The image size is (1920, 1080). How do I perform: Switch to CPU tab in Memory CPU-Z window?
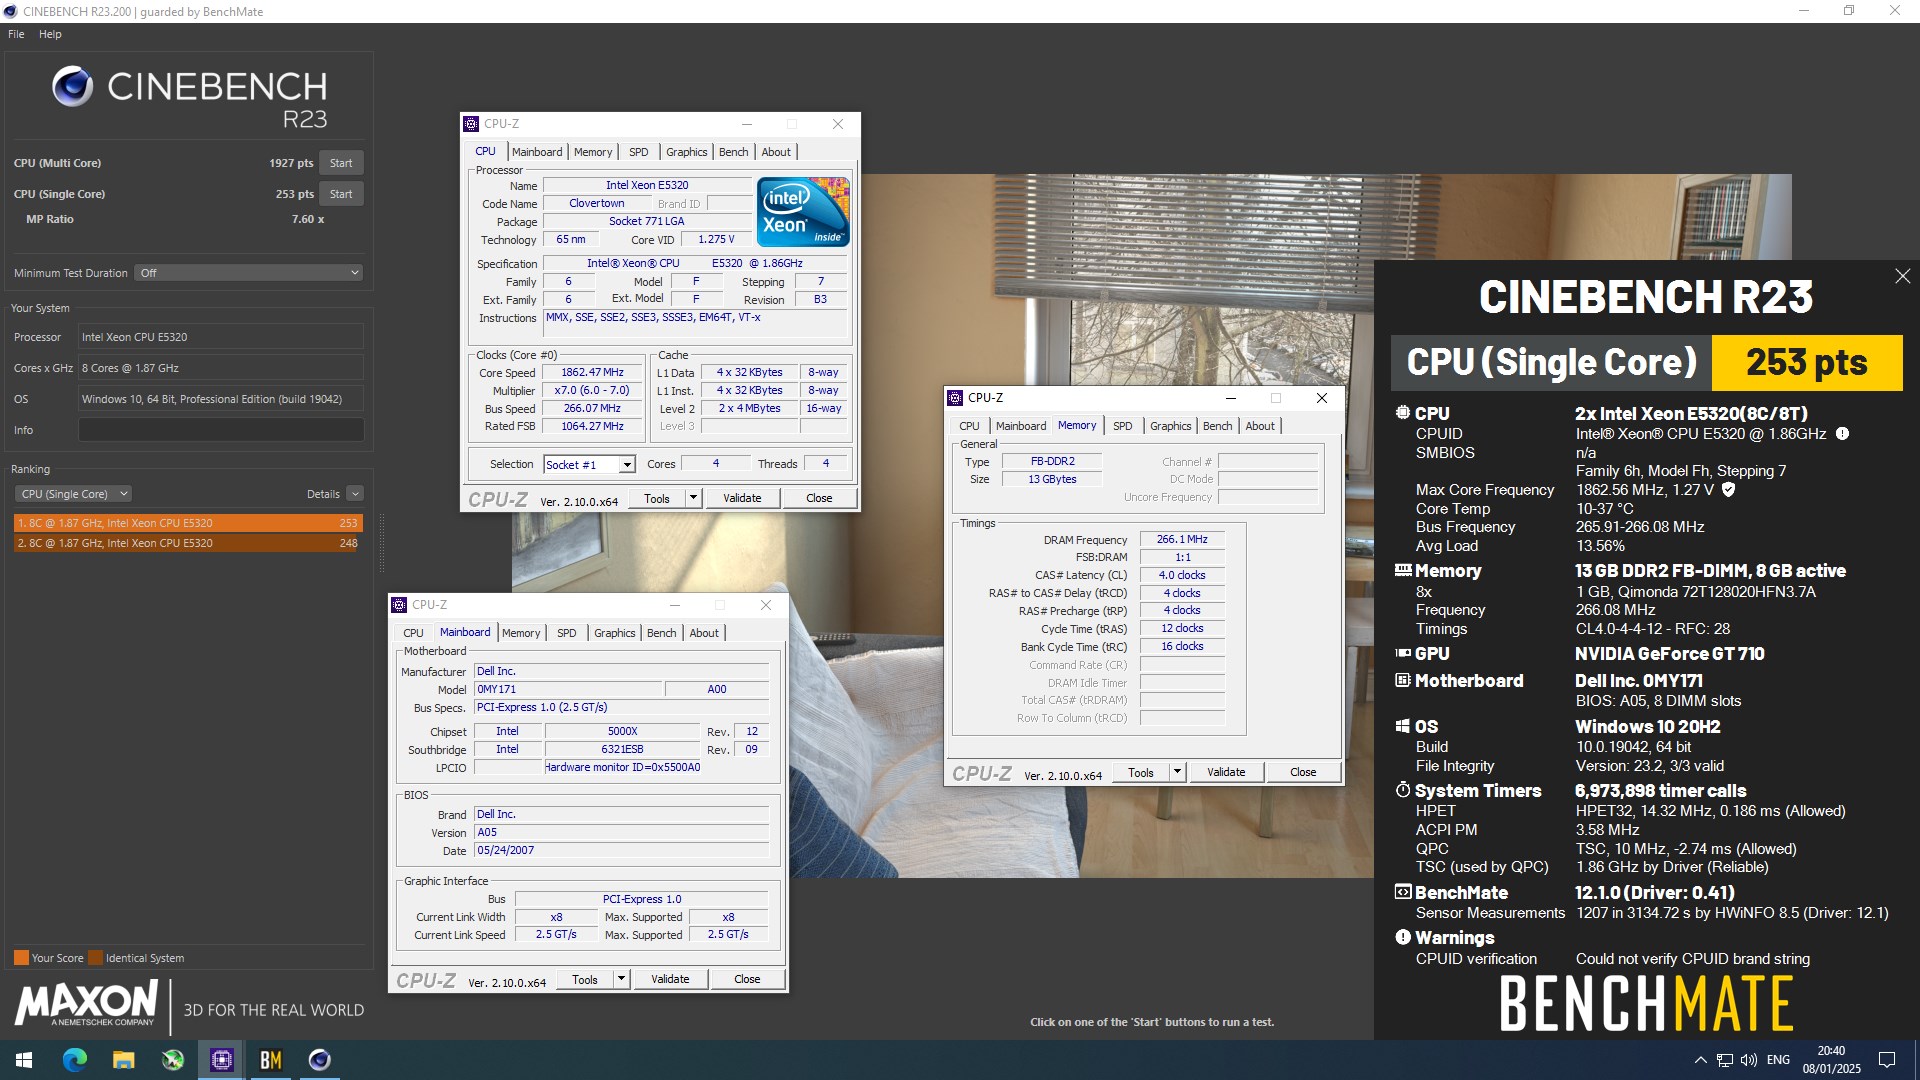click(x=969, y=426)
